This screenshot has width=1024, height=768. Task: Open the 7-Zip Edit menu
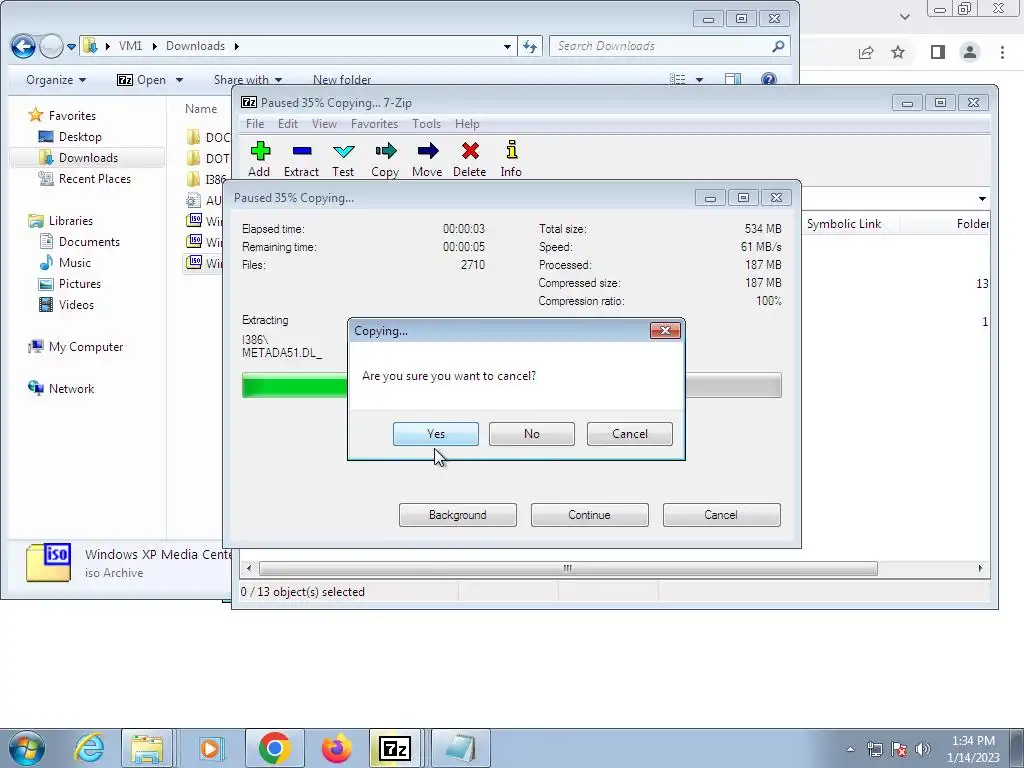(287, 123)
